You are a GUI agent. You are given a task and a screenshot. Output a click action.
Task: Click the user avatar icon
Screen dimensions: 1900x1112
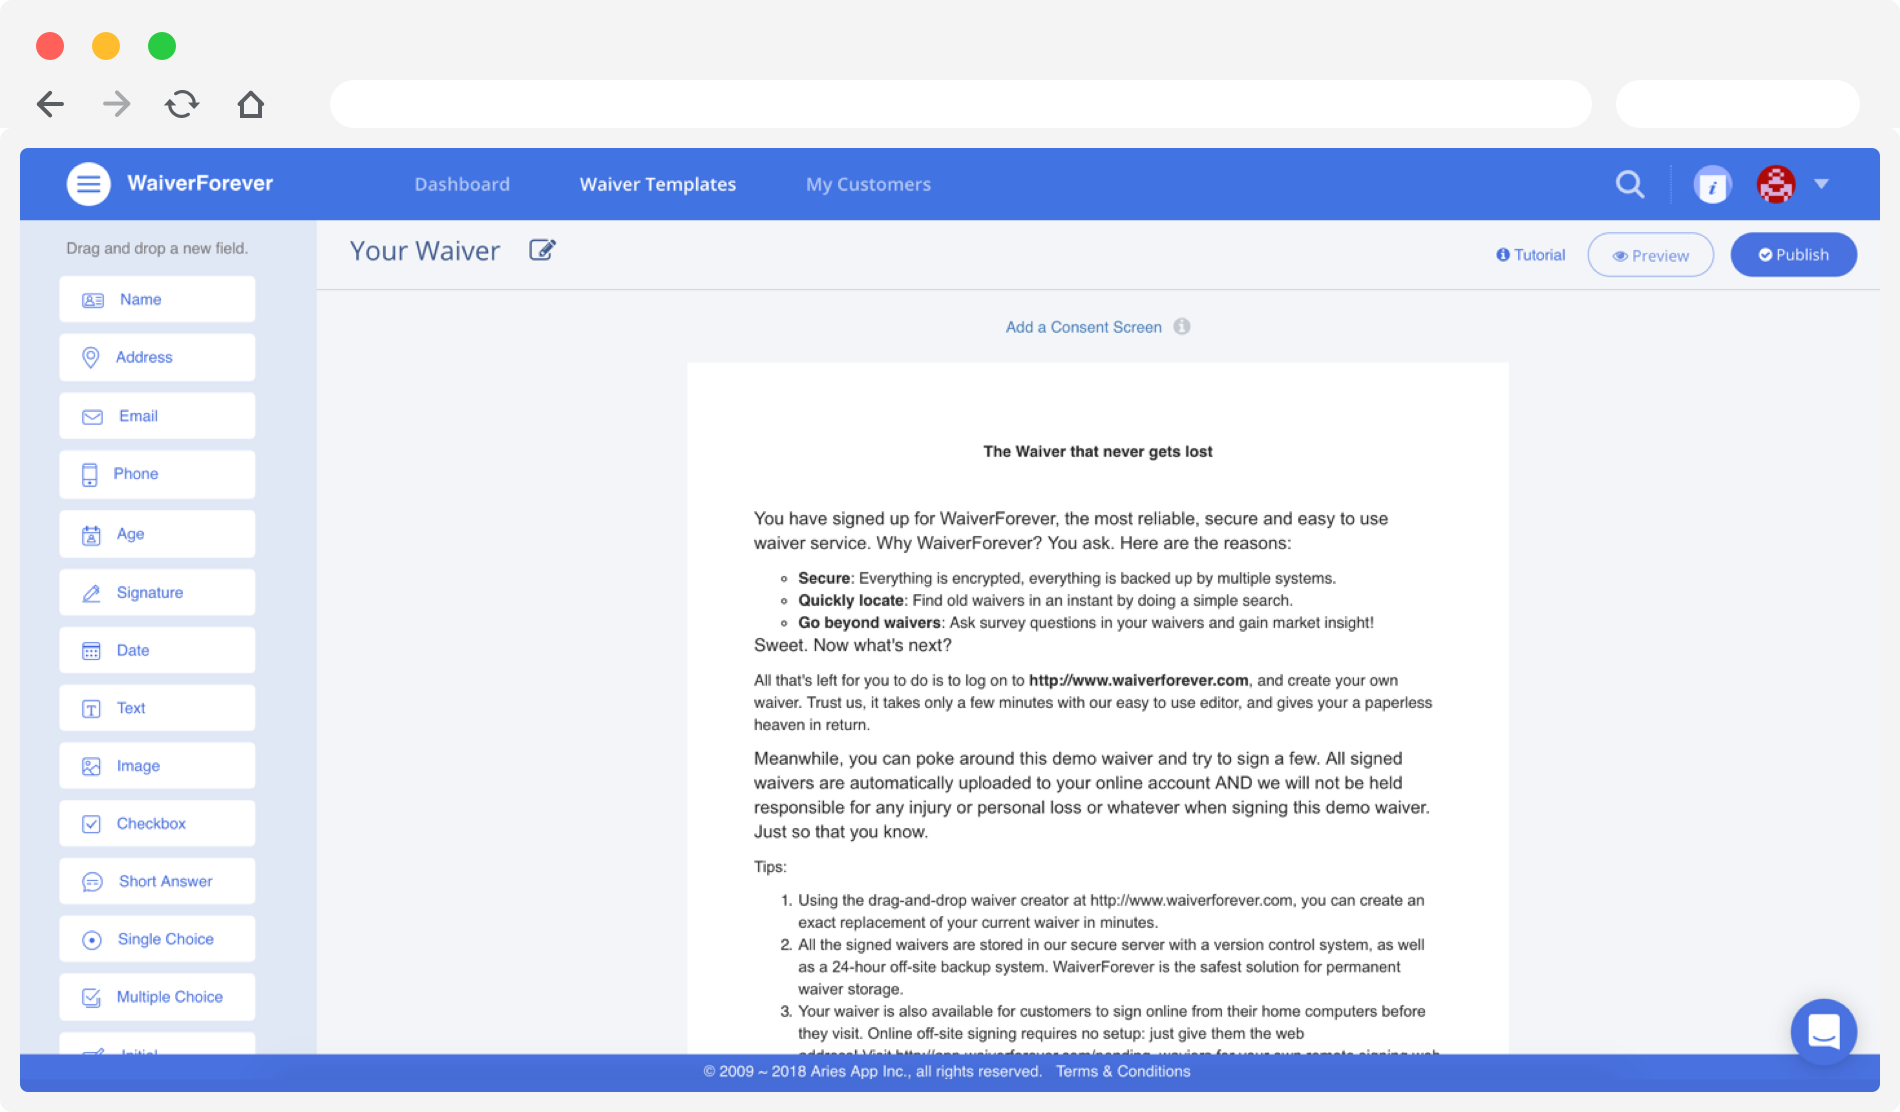click(1776, 184)
